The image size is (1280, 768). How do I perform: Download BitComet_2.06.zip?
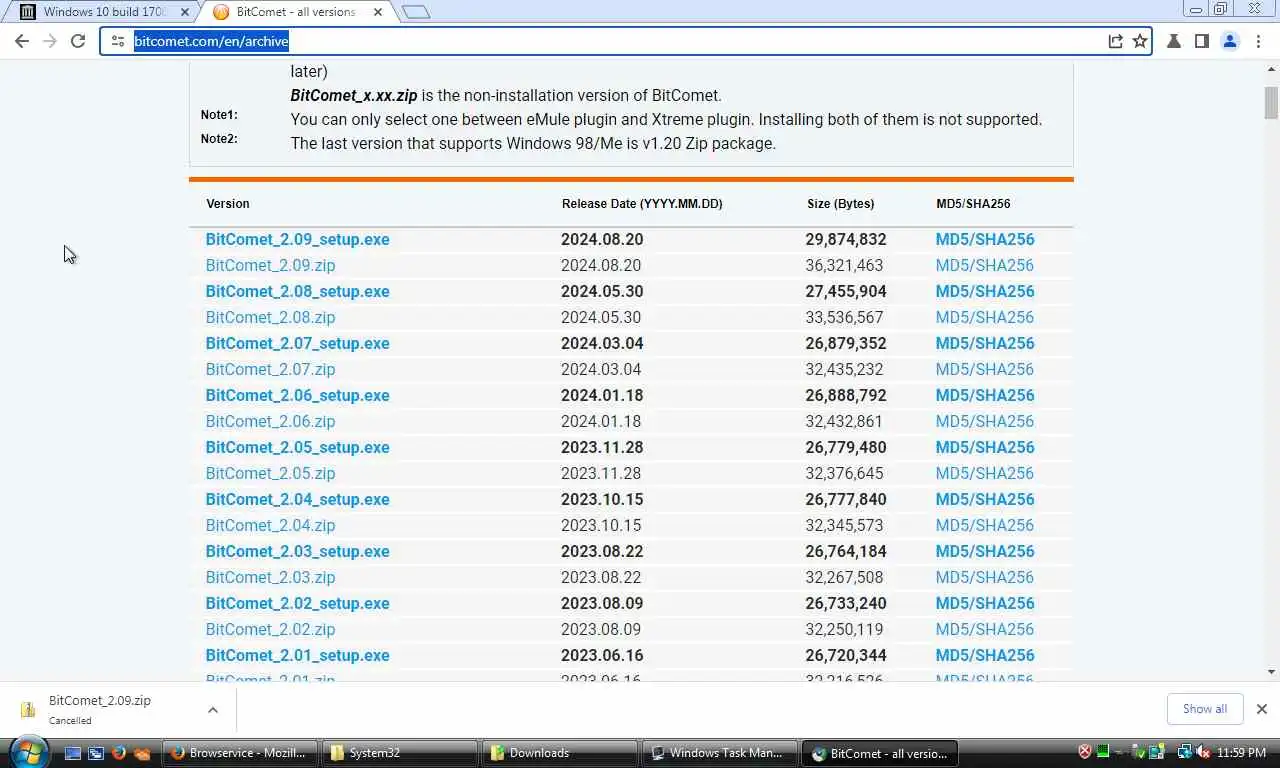click(270, 421)
